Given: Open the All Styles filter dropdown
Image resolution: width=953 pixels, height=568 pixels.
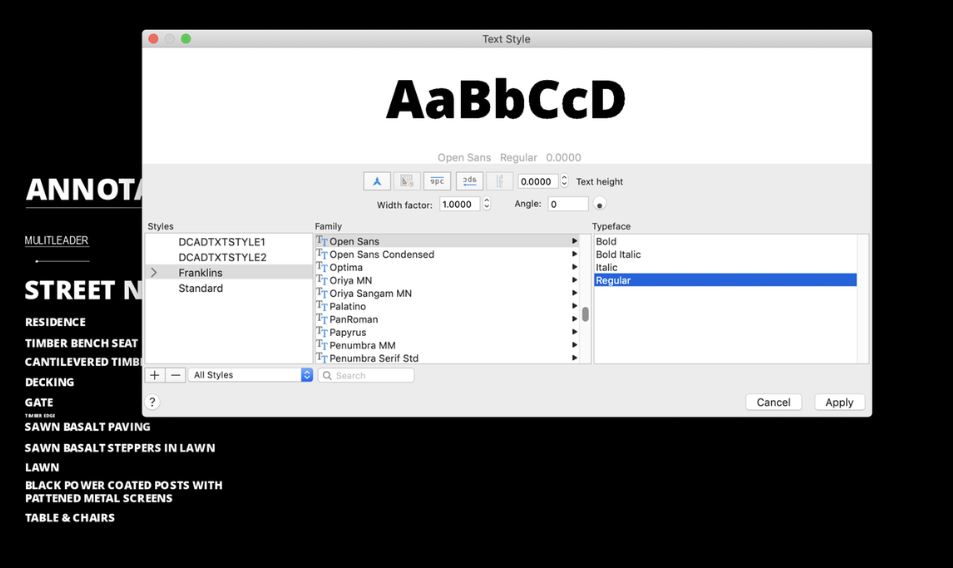Looking at the screenshot, I should 250,375.
